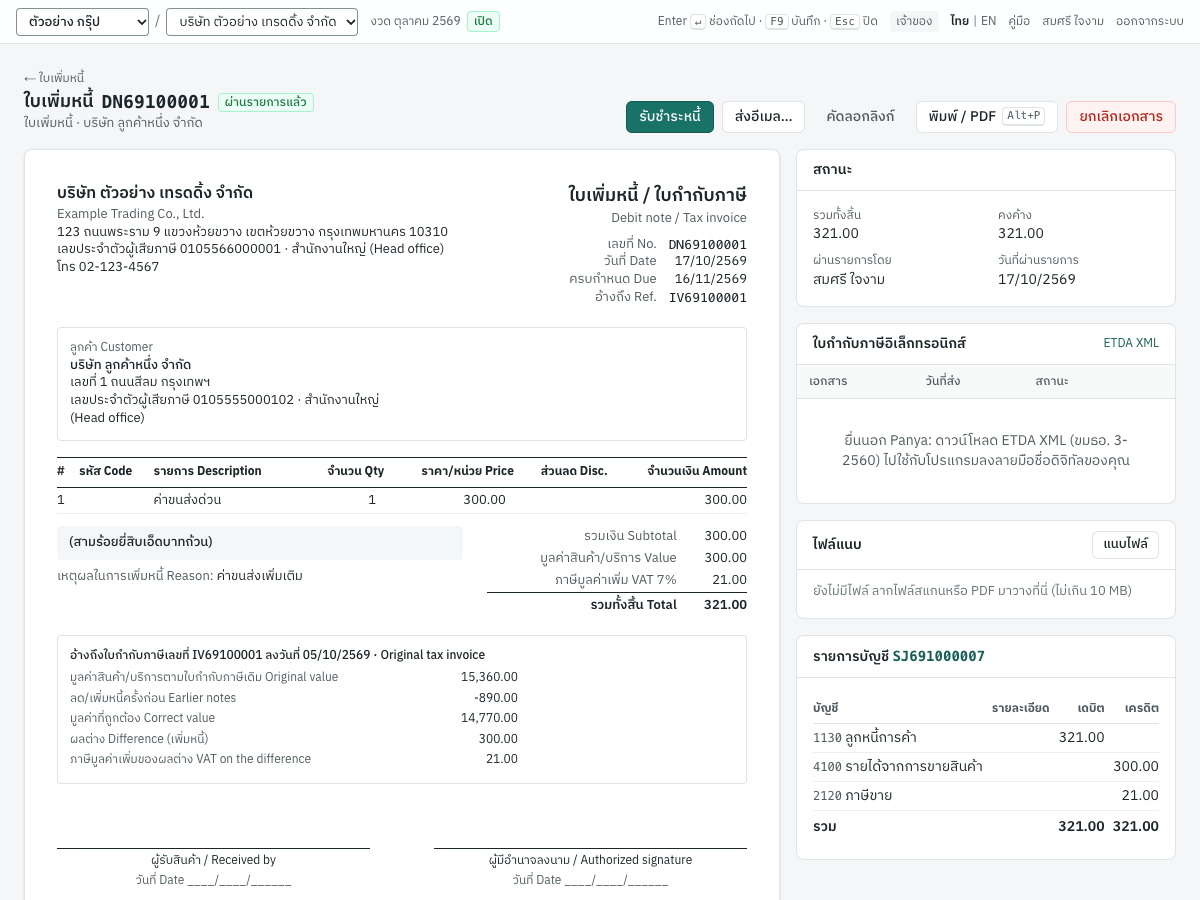This screenshot has height=900, width=1200.
Task: Click Example Trading Co., Ltd. company name
Action: (x=130, y=214)
